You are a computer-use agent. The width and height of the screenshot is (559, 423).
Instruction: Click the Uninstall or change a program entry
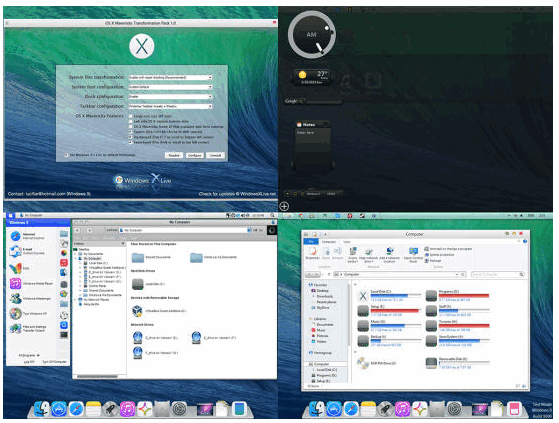pos(448,249)
